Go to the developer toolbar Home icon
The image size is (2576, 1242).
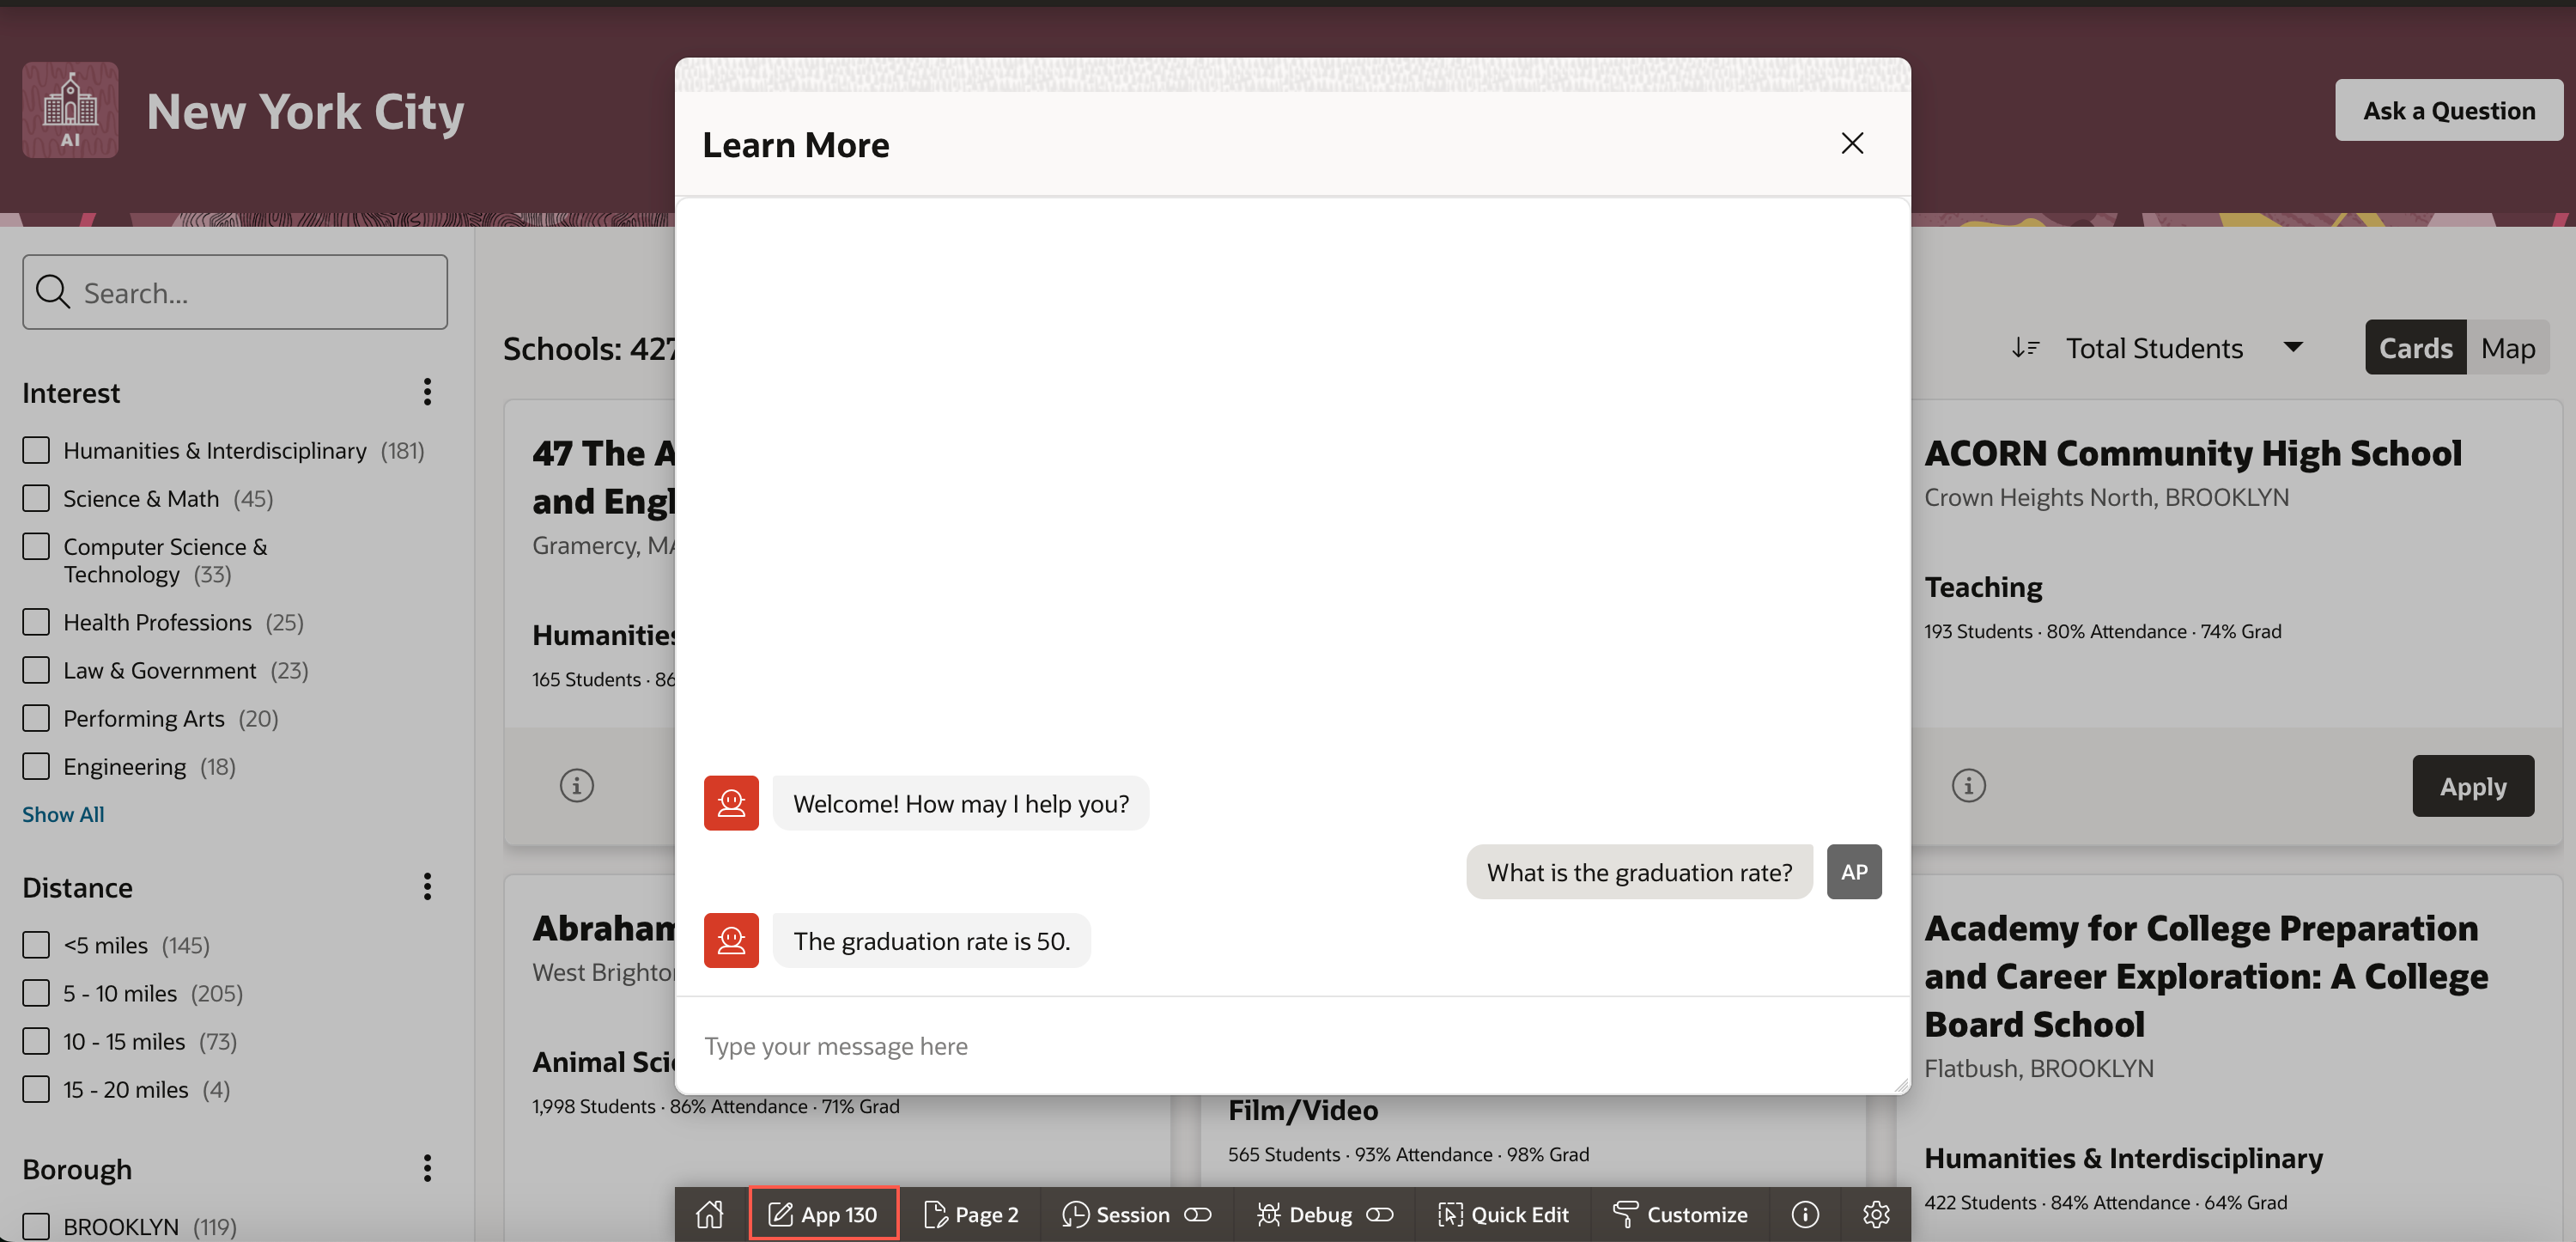pyautogui.click(x=710, y=1214)
